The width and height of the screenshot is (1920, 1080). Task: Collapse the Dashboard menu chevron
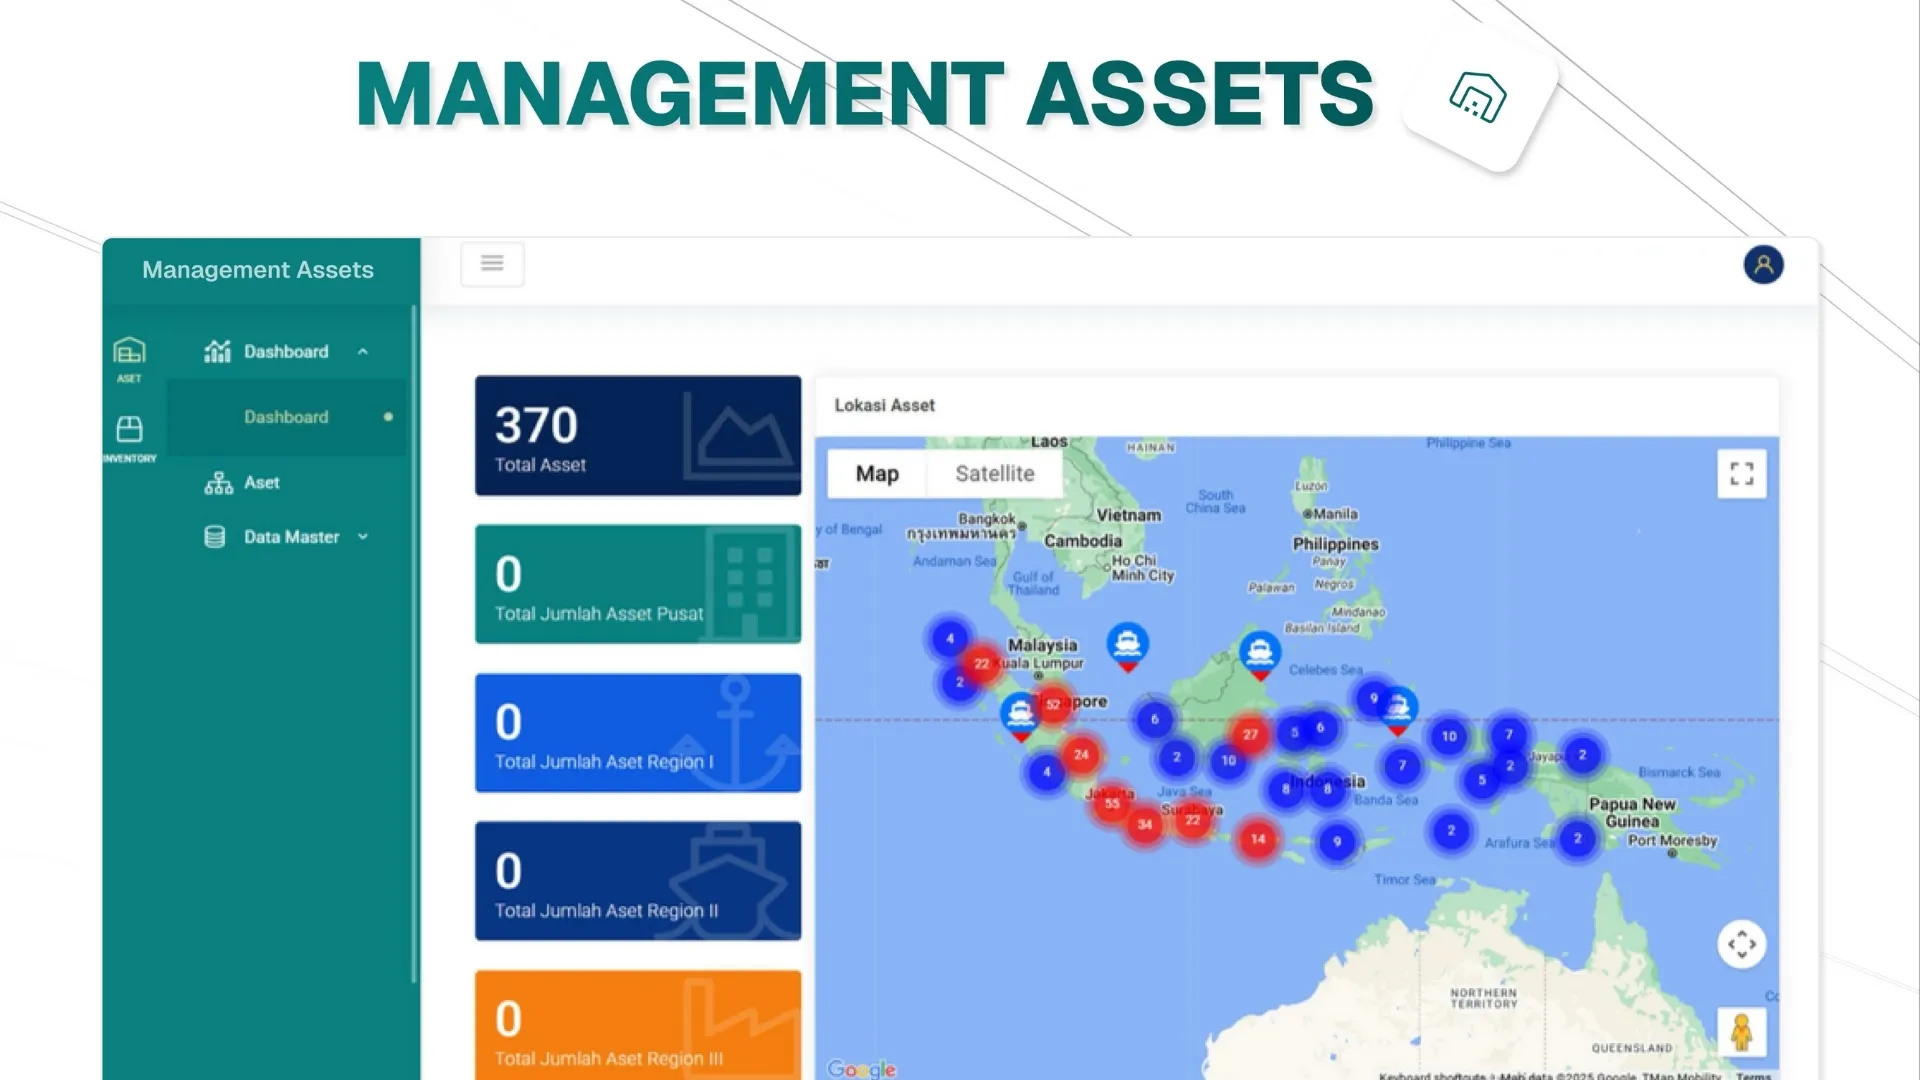point(363,352)
